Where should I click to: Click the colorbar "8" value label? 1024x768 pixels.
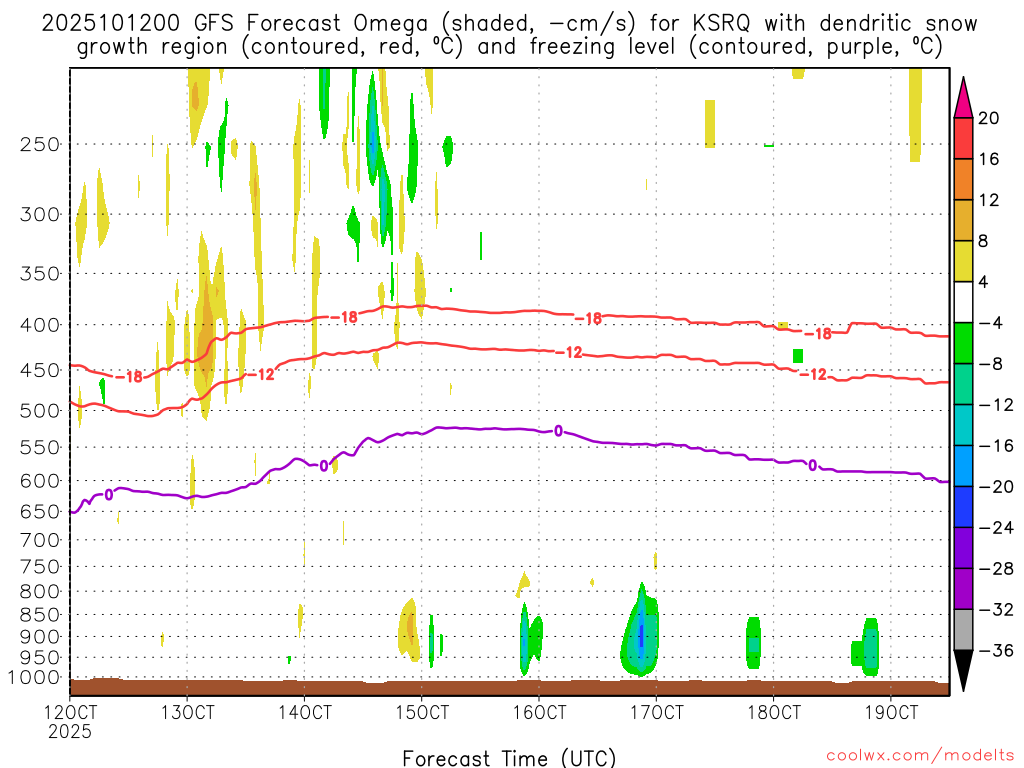click(x=983, y=242)
